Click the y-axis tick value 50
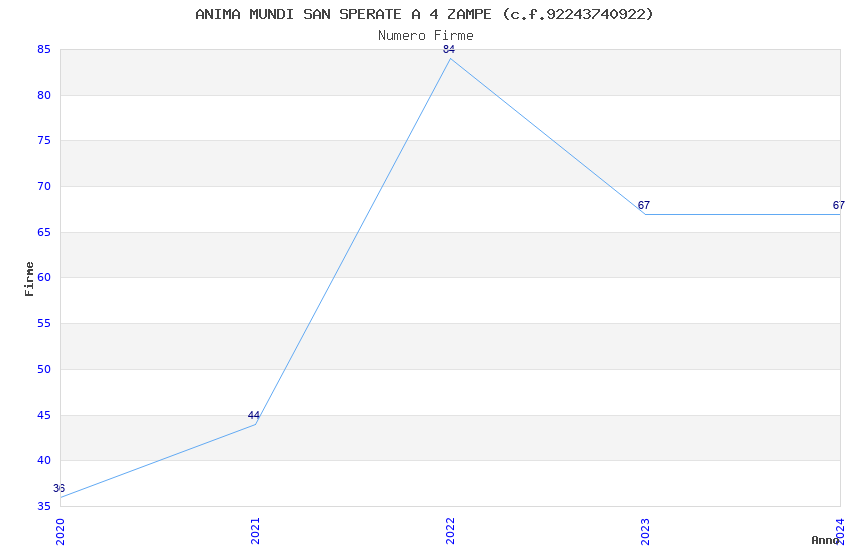Screen dimensions: 850x550 [44, 369]
